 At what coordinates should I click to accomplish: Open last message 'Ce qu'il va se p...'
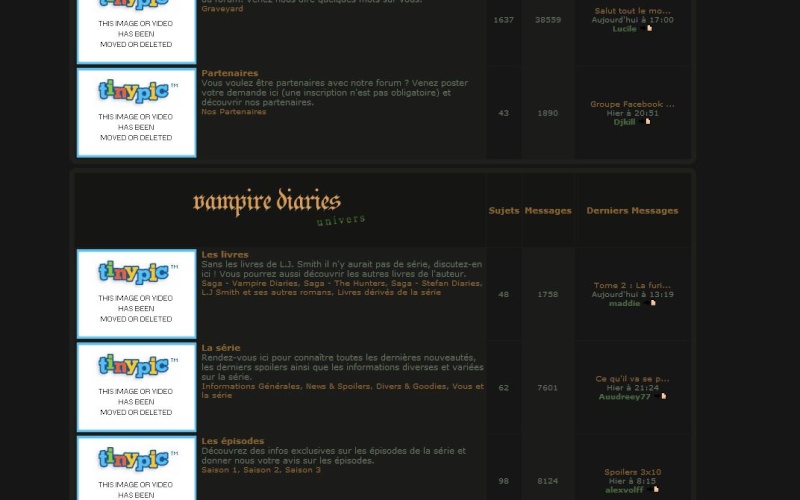pos(632,379)
